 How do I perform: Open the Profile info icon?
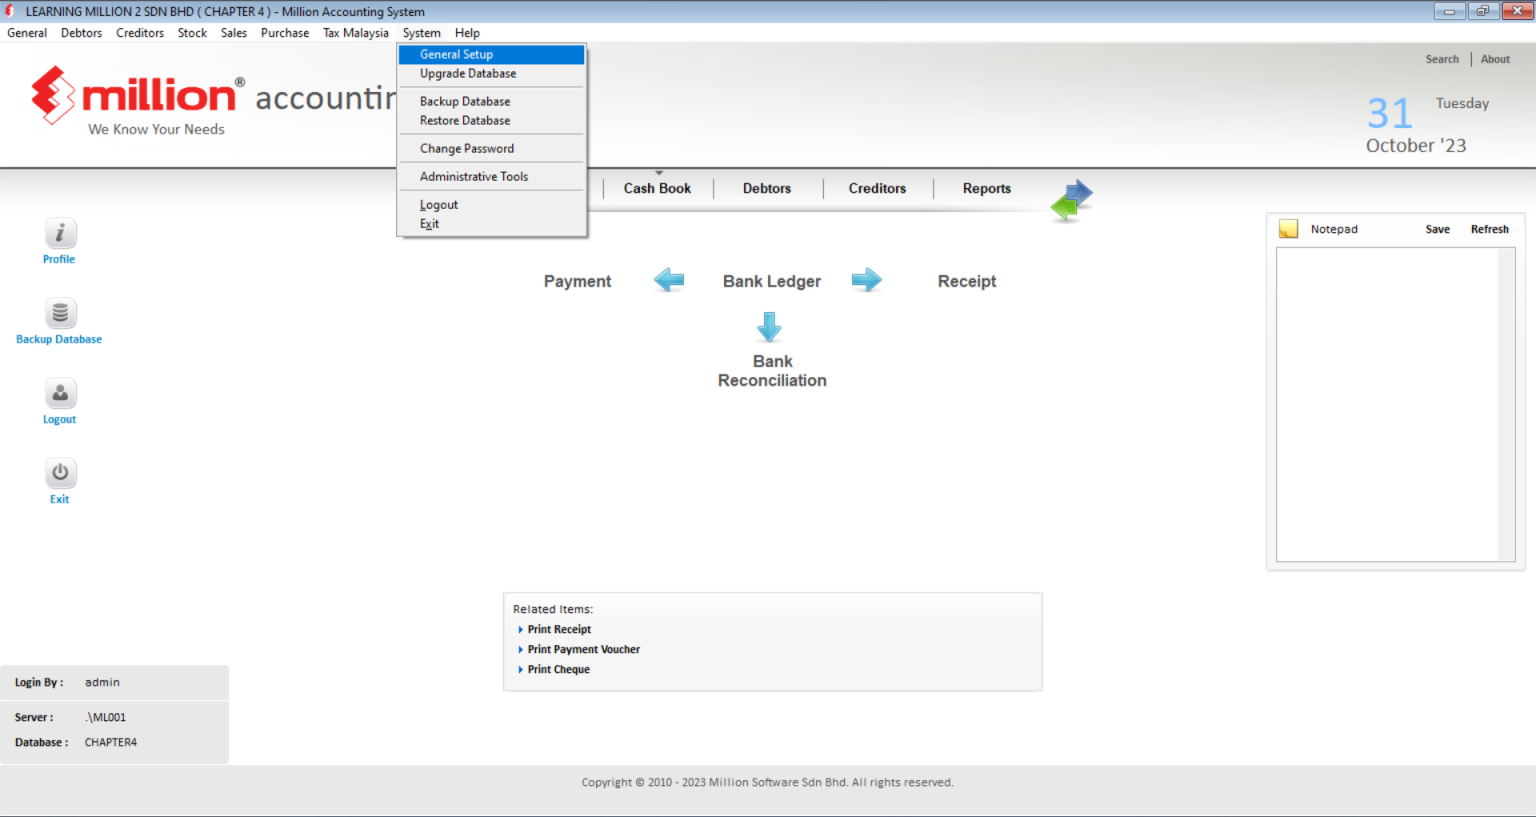(60, 233)
